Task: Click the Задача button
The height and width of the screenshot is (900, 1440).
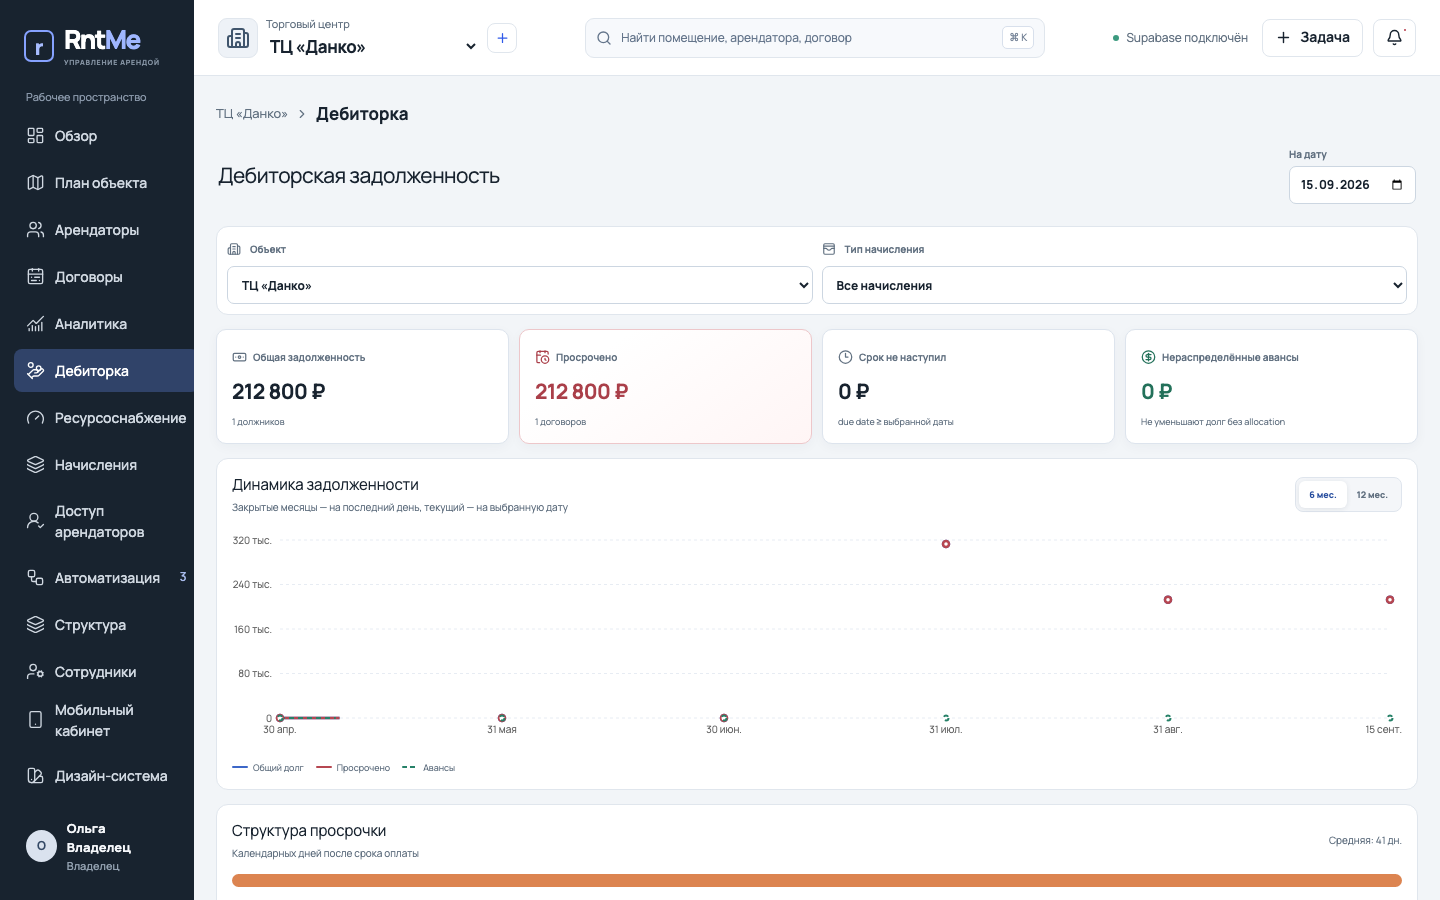Action: coord(1312,38)
